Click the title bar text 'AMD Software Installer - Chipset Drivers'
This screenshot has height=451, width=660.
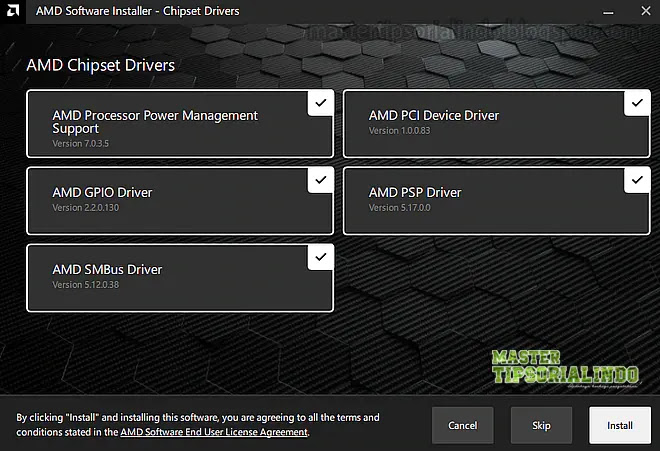click(138, 11)
